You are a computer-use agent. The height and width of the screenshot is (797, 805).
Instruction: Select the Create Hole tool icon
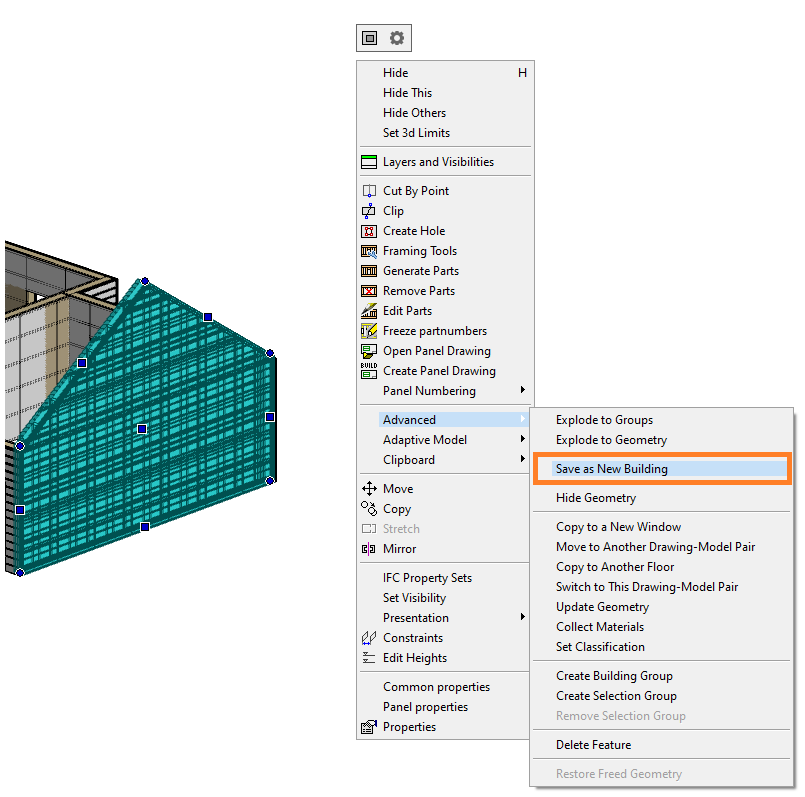point(368,231)
